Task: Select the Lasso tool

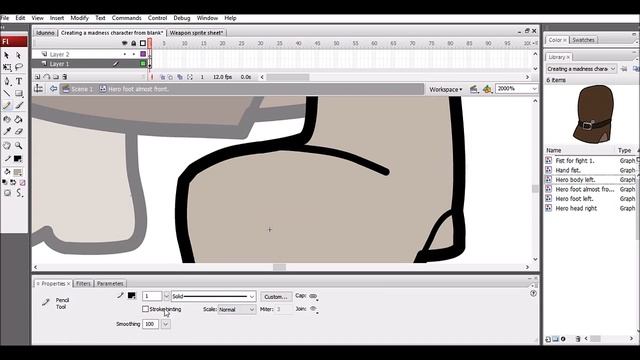Action: tap(18, 67)
